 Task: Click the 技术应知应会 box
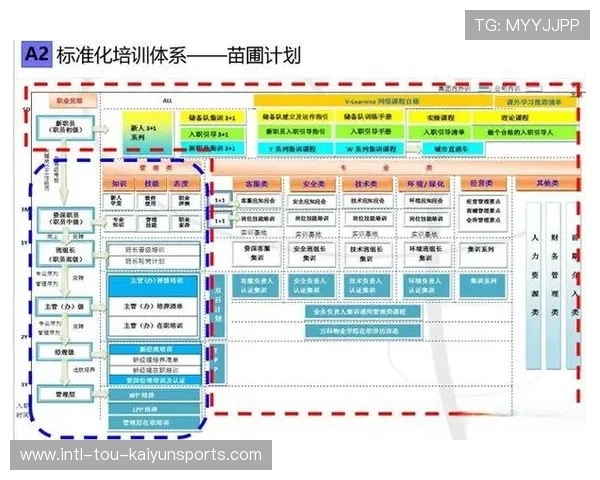pyautogui.click(x=368, y=201)
